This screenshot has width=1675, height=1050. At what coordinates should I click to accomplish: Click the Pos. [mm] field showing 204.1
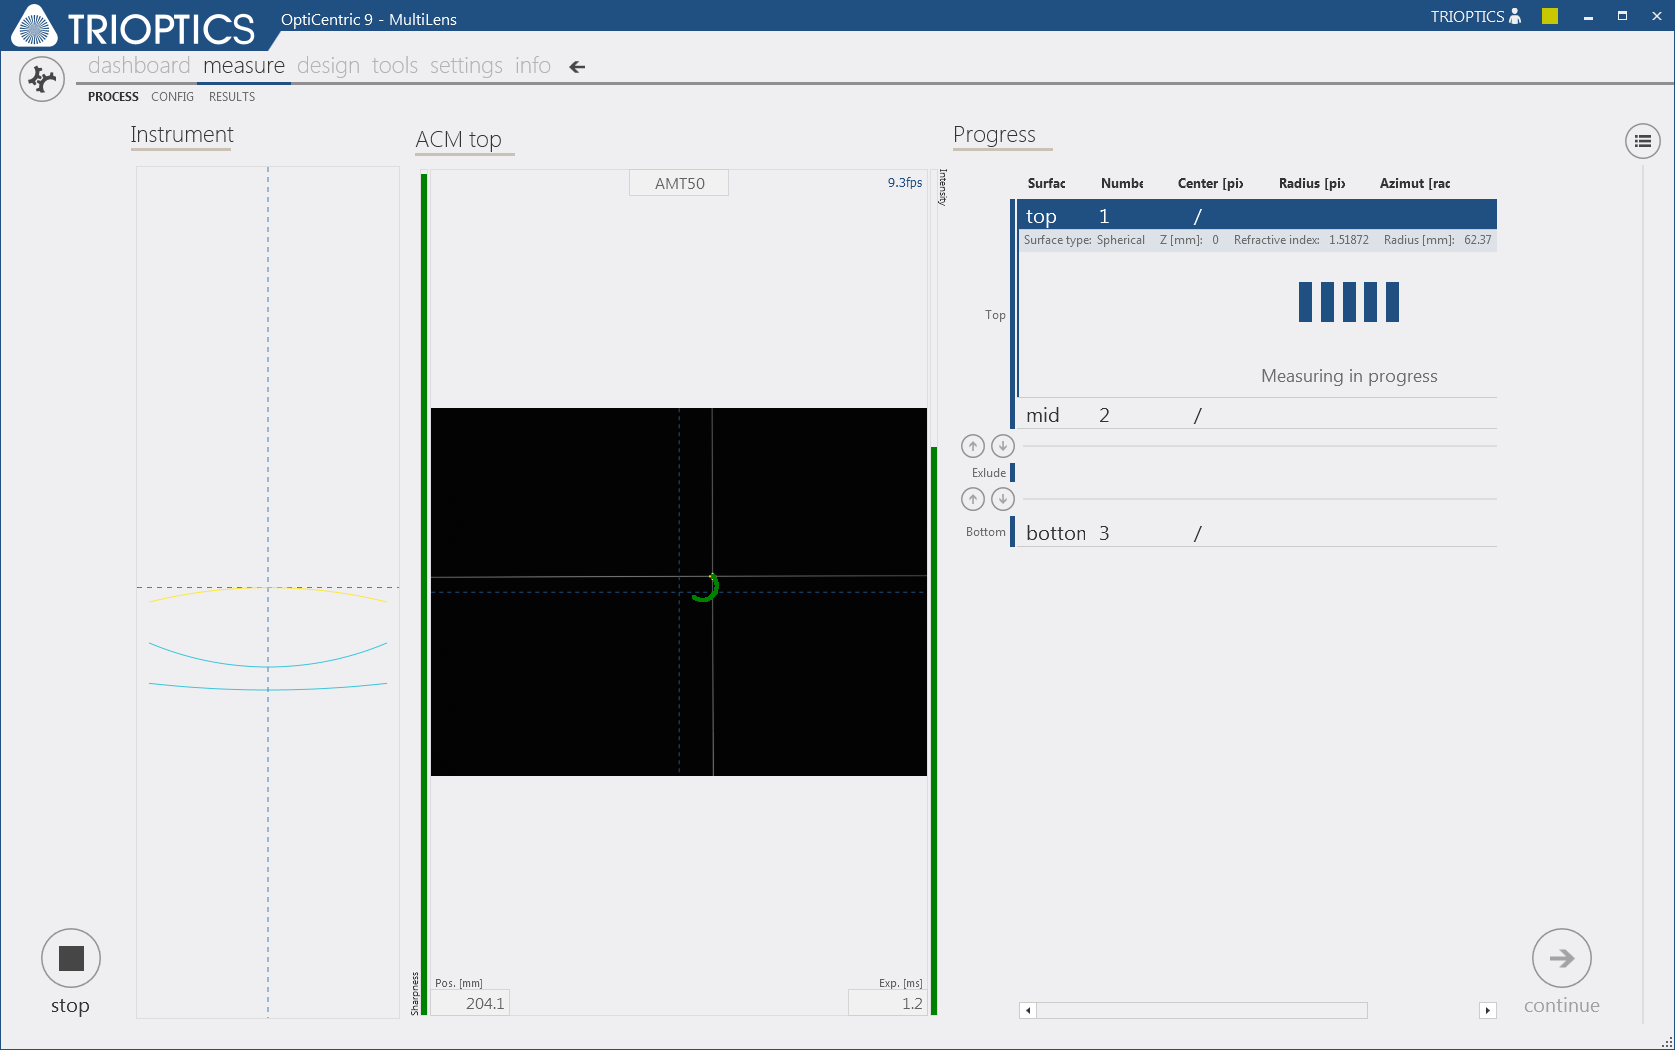point(472,1003)
